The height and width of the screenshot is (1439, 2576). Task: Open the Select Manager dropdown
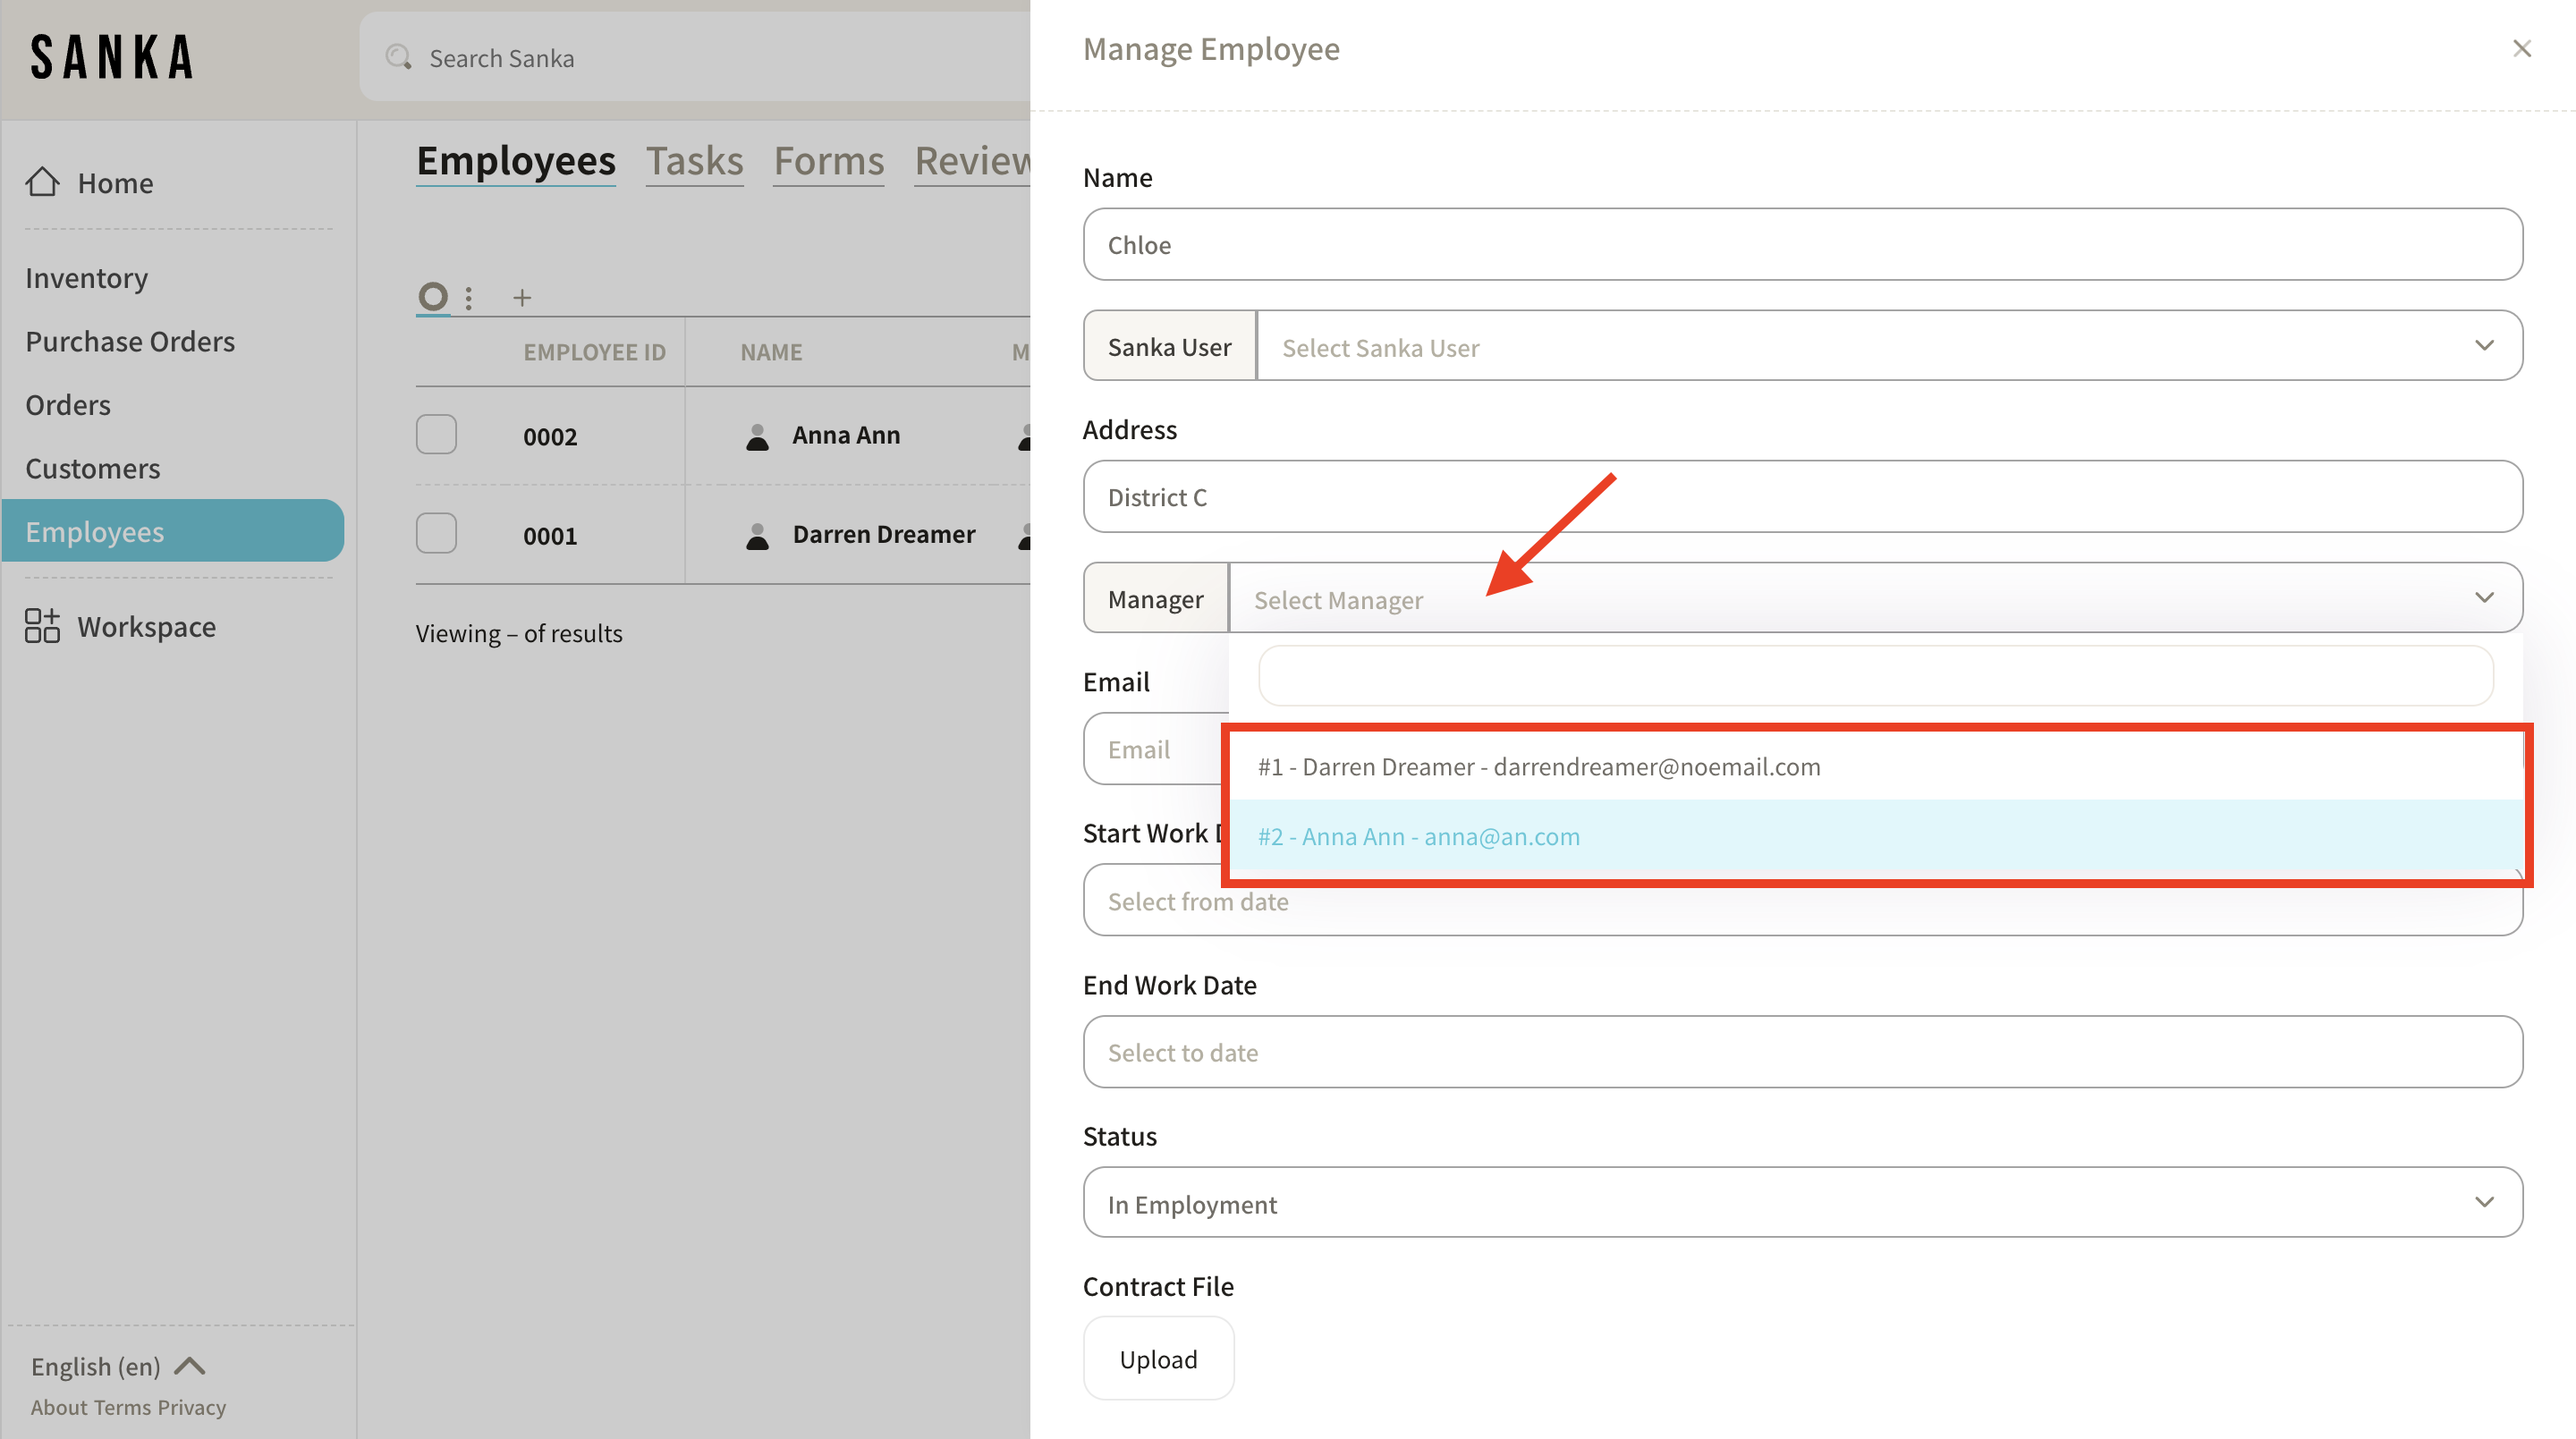pyautogui.click(x=1875, y=598)
